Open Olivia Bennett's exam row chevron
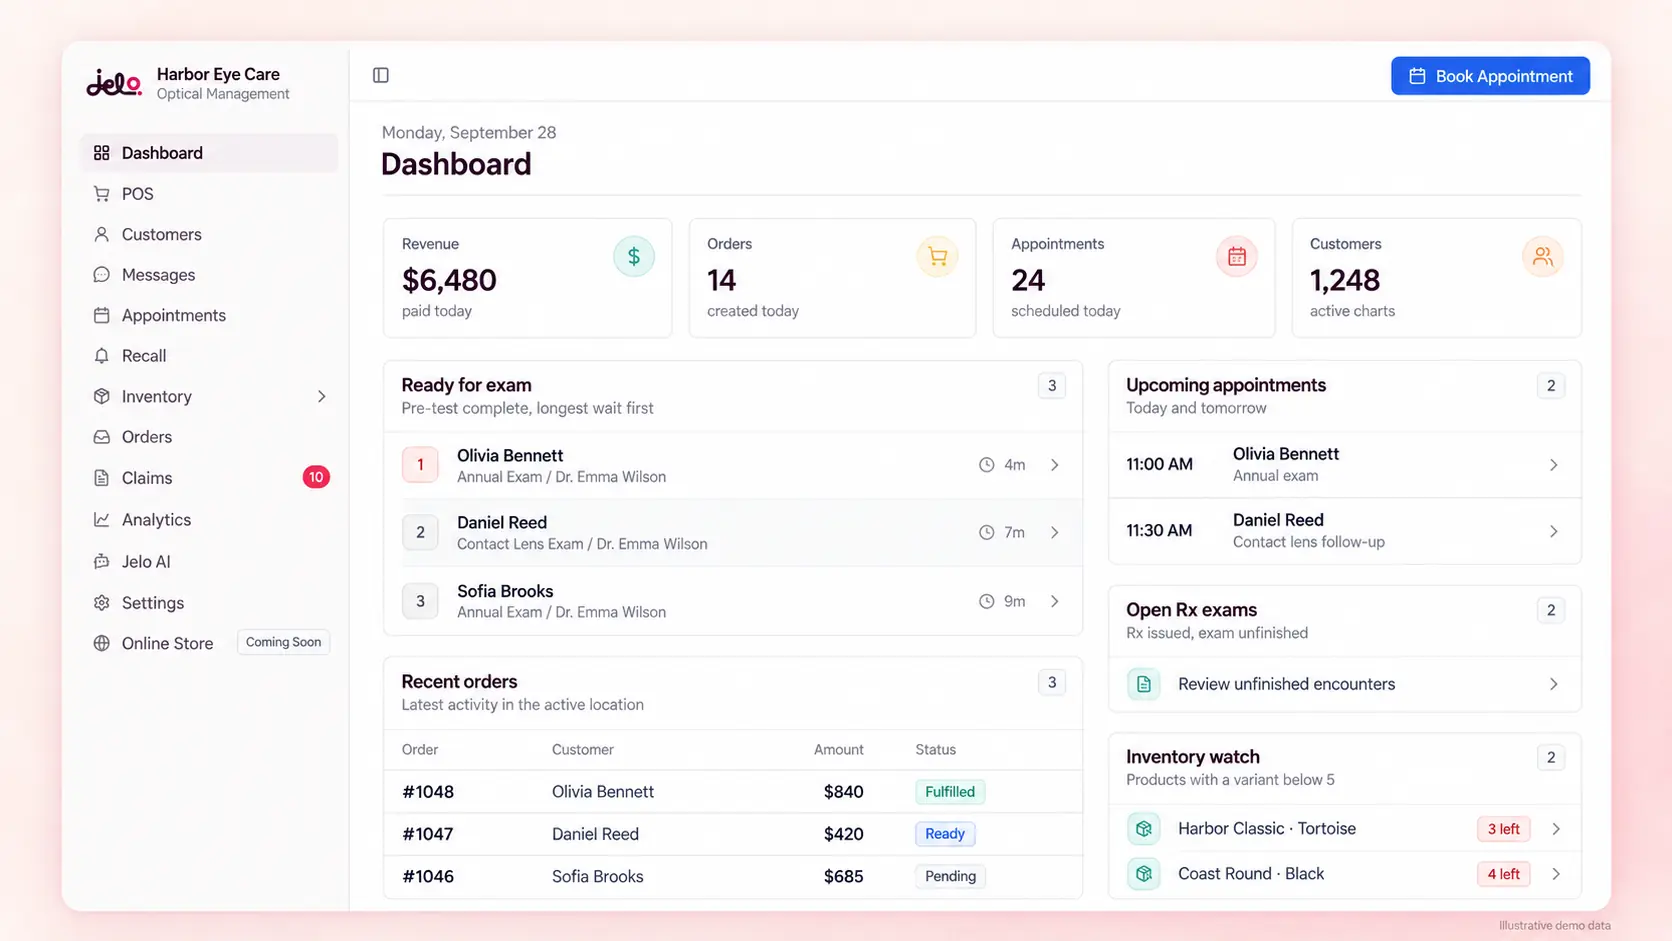This screenshot has height=941, width=1672. click(x=1055, y=465)
